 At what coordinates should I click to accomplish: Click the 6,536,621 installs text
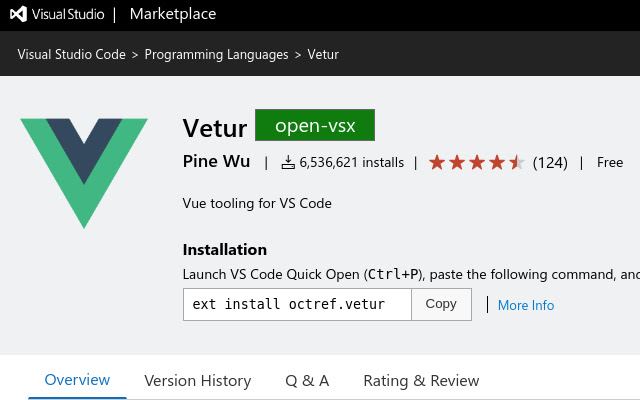[351, 162]
